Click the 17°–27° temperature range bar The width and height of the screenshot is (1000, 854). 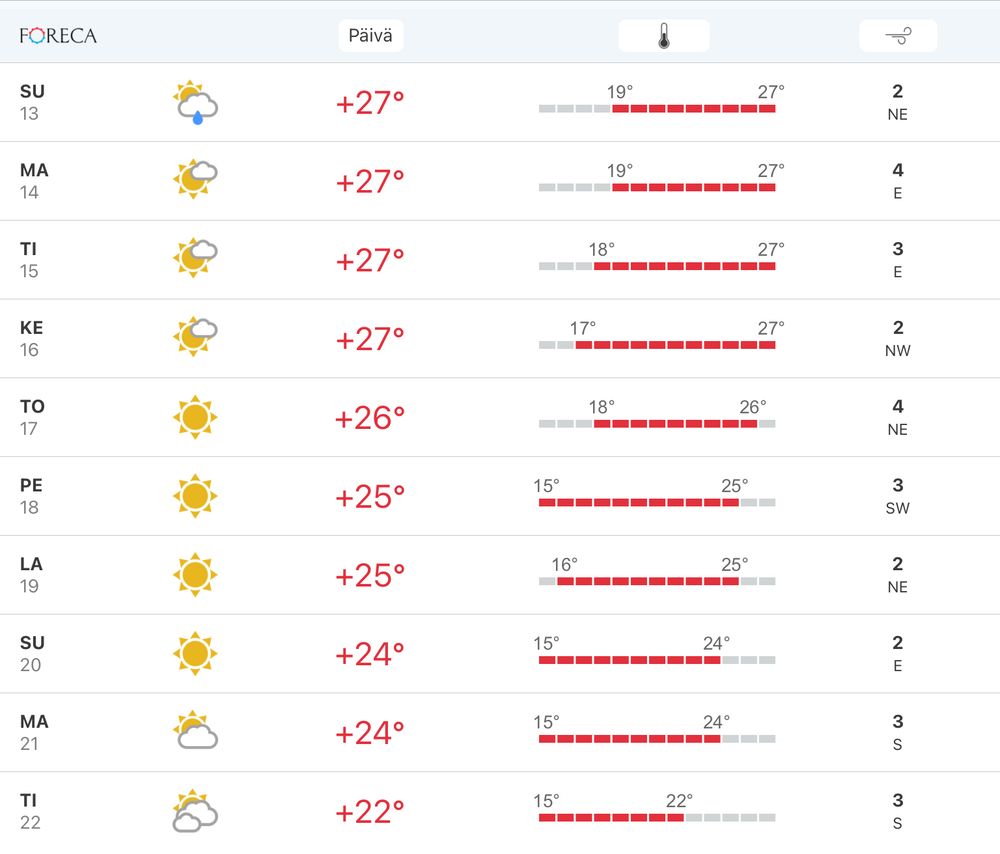tap(657, 345)
